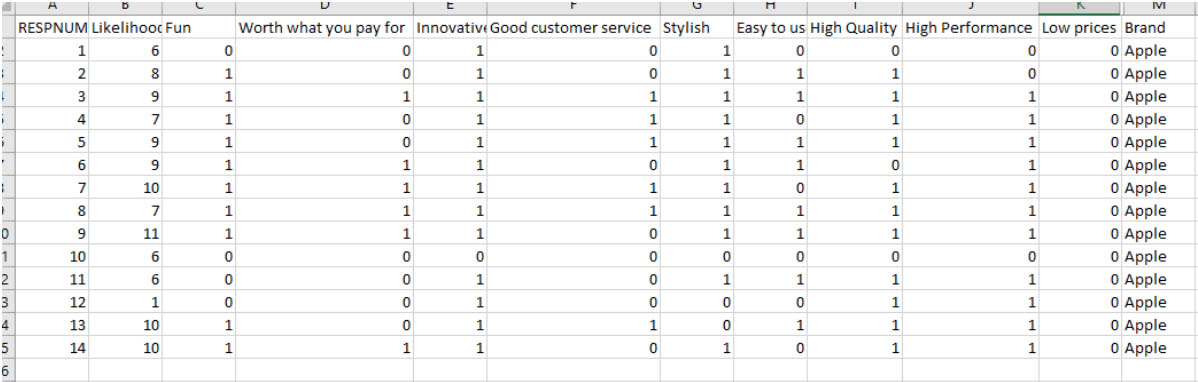Select the RESPNUM header cell
This screenshot has width=1198, height=382.
[52, 28]
